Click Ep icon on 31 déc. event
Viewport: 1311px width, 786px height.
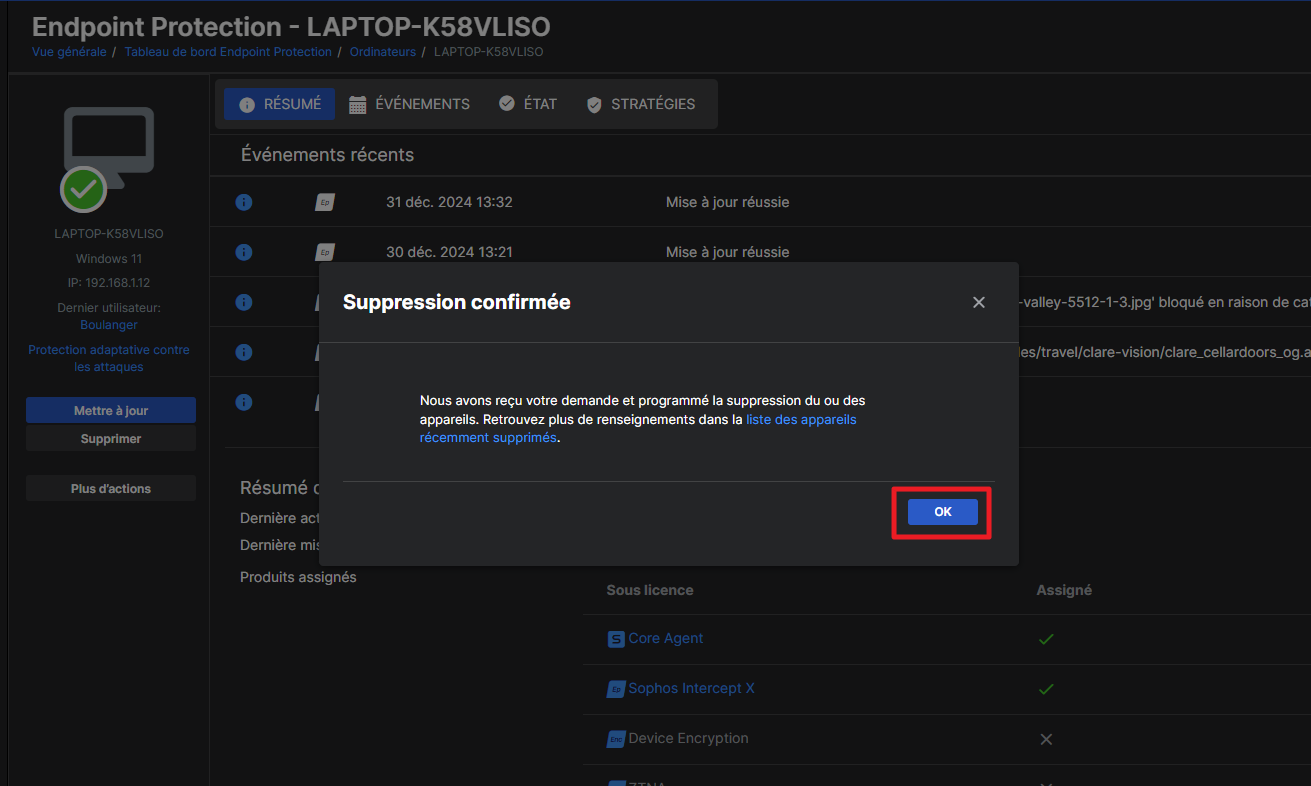(324, 202)
